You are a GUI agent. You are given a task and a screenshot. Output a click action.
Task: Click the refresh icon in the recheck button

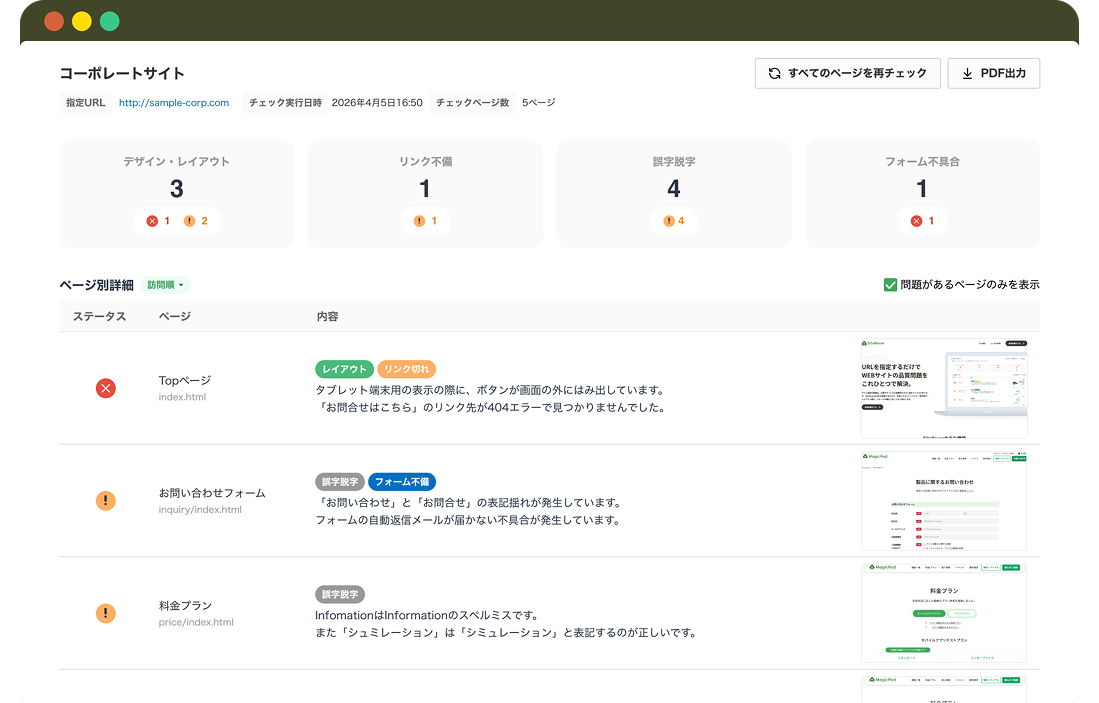coord(774,73)
